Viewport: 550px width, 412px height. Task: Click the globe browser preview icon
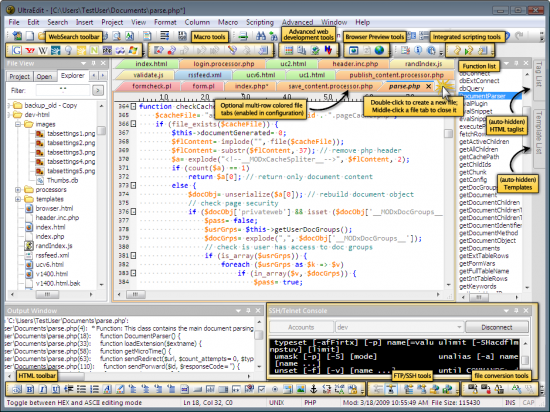(x=379, y=50)
